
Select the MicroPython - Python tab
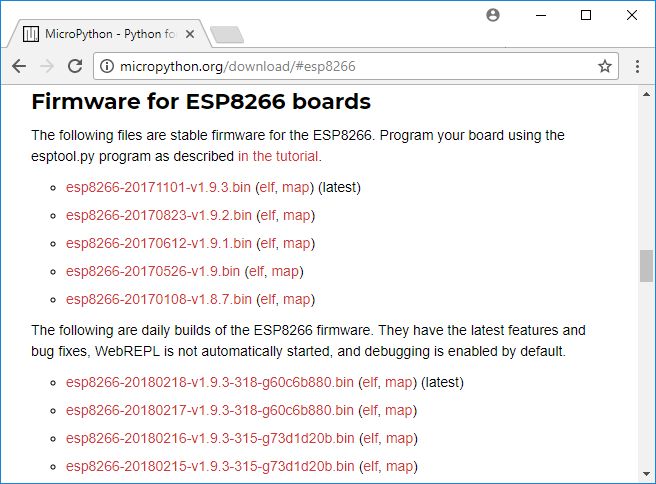tap(108, 34)
